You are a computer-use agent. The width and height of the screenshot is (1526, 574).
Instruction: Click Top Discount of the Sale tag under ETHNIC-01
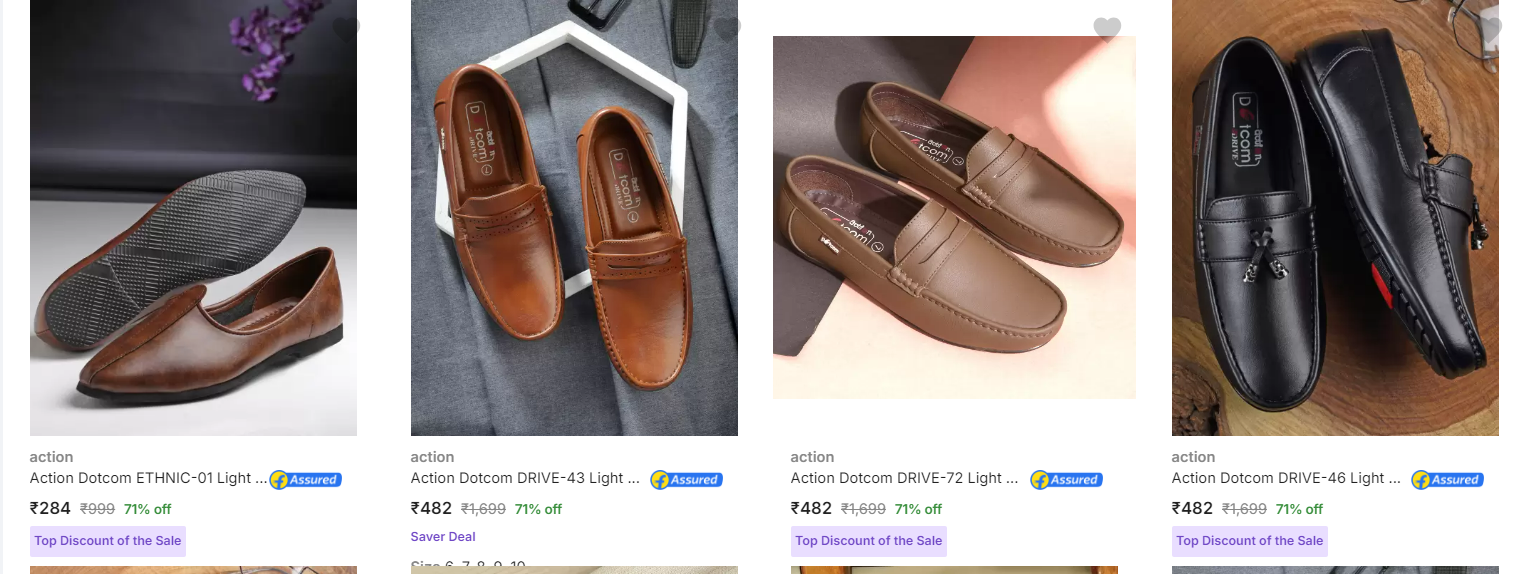pyautogui.click(x=108, y=541)
